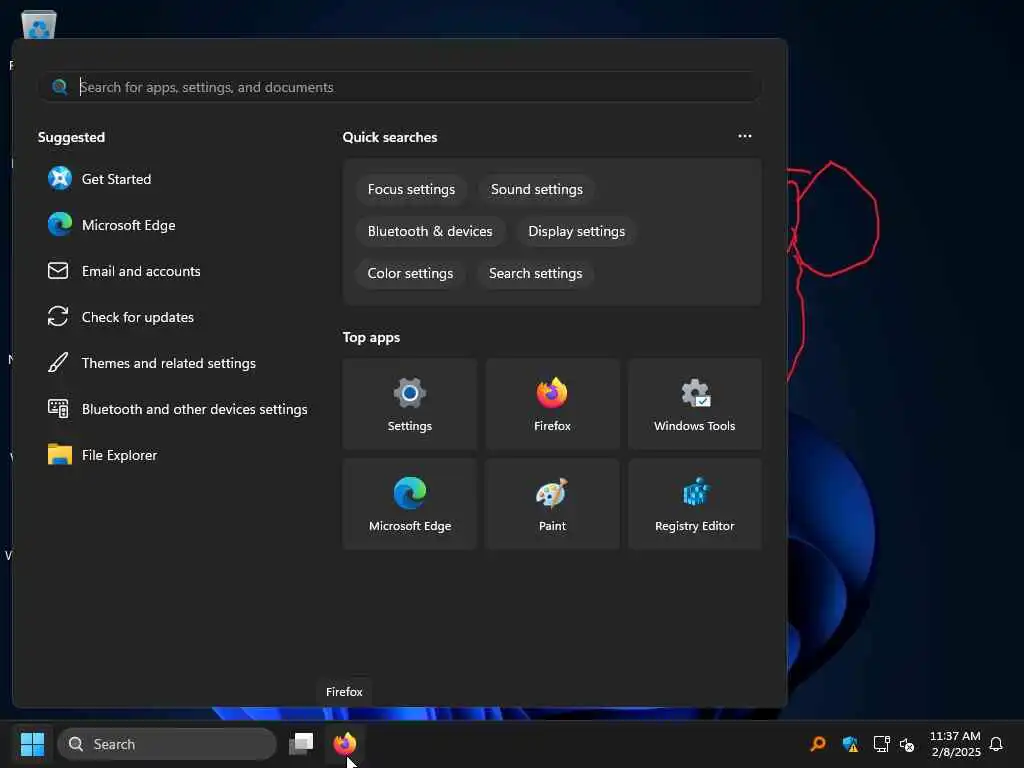The image size is (1024, 768).
Task: Click the network status tray icon
Action: tap(881, 744)
